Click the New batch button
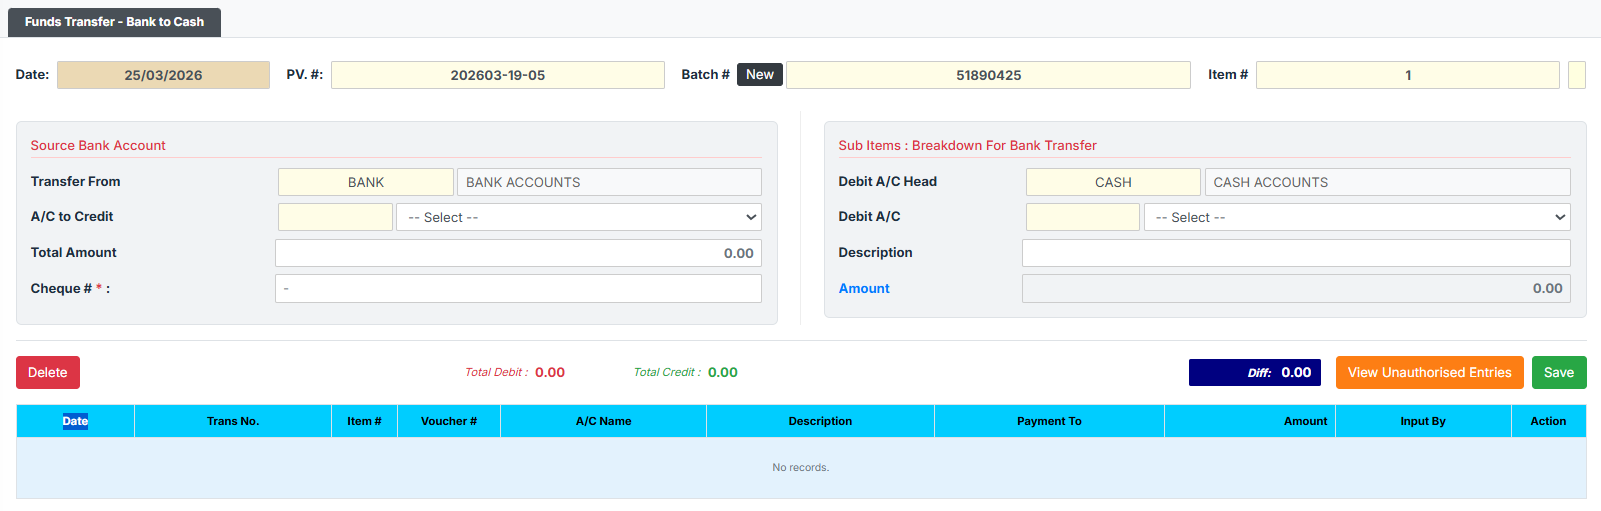This screenshot has width=1601, height=511. pyautogui.click(x=759, y=75)
